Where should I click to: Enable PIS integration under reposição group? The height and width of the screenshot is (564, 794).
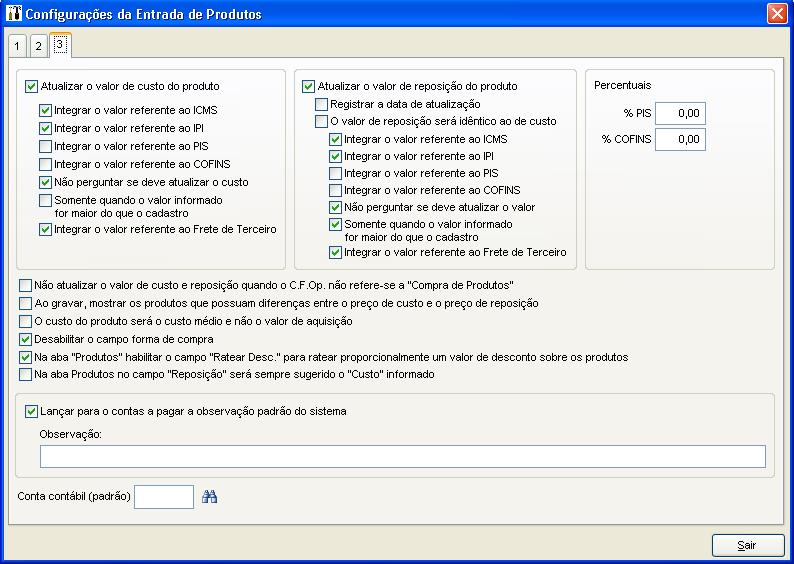tap(335, 174)
